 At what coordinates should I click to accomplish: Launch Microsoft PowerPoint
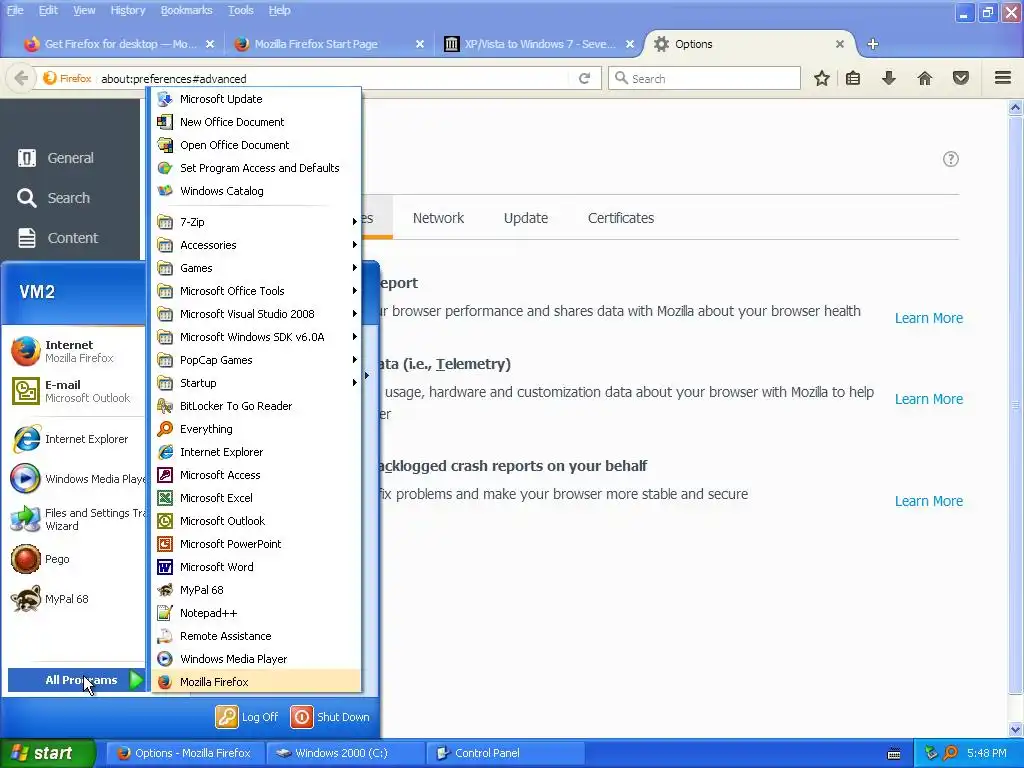pyautogui.click(x=256, y=543)
